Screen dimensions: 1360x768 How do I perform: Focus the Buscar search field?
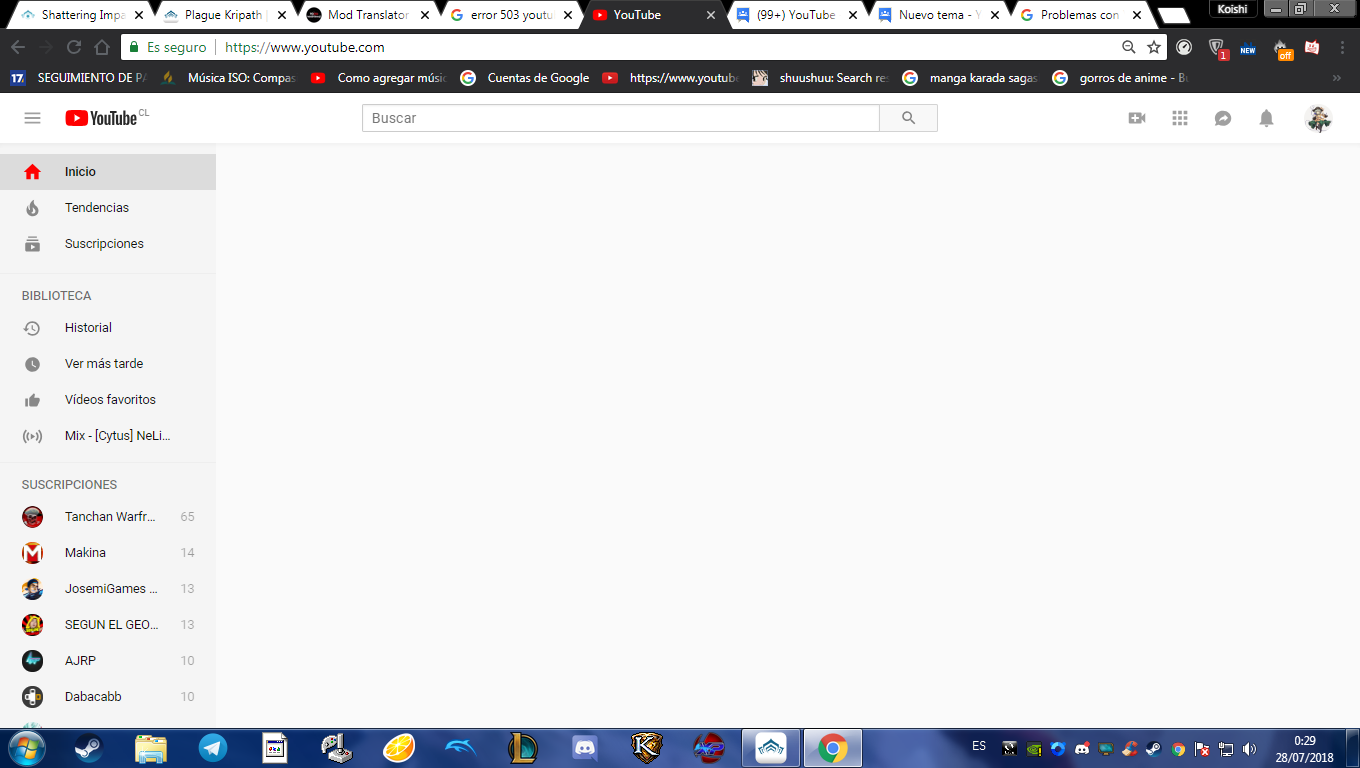point(620,118)
